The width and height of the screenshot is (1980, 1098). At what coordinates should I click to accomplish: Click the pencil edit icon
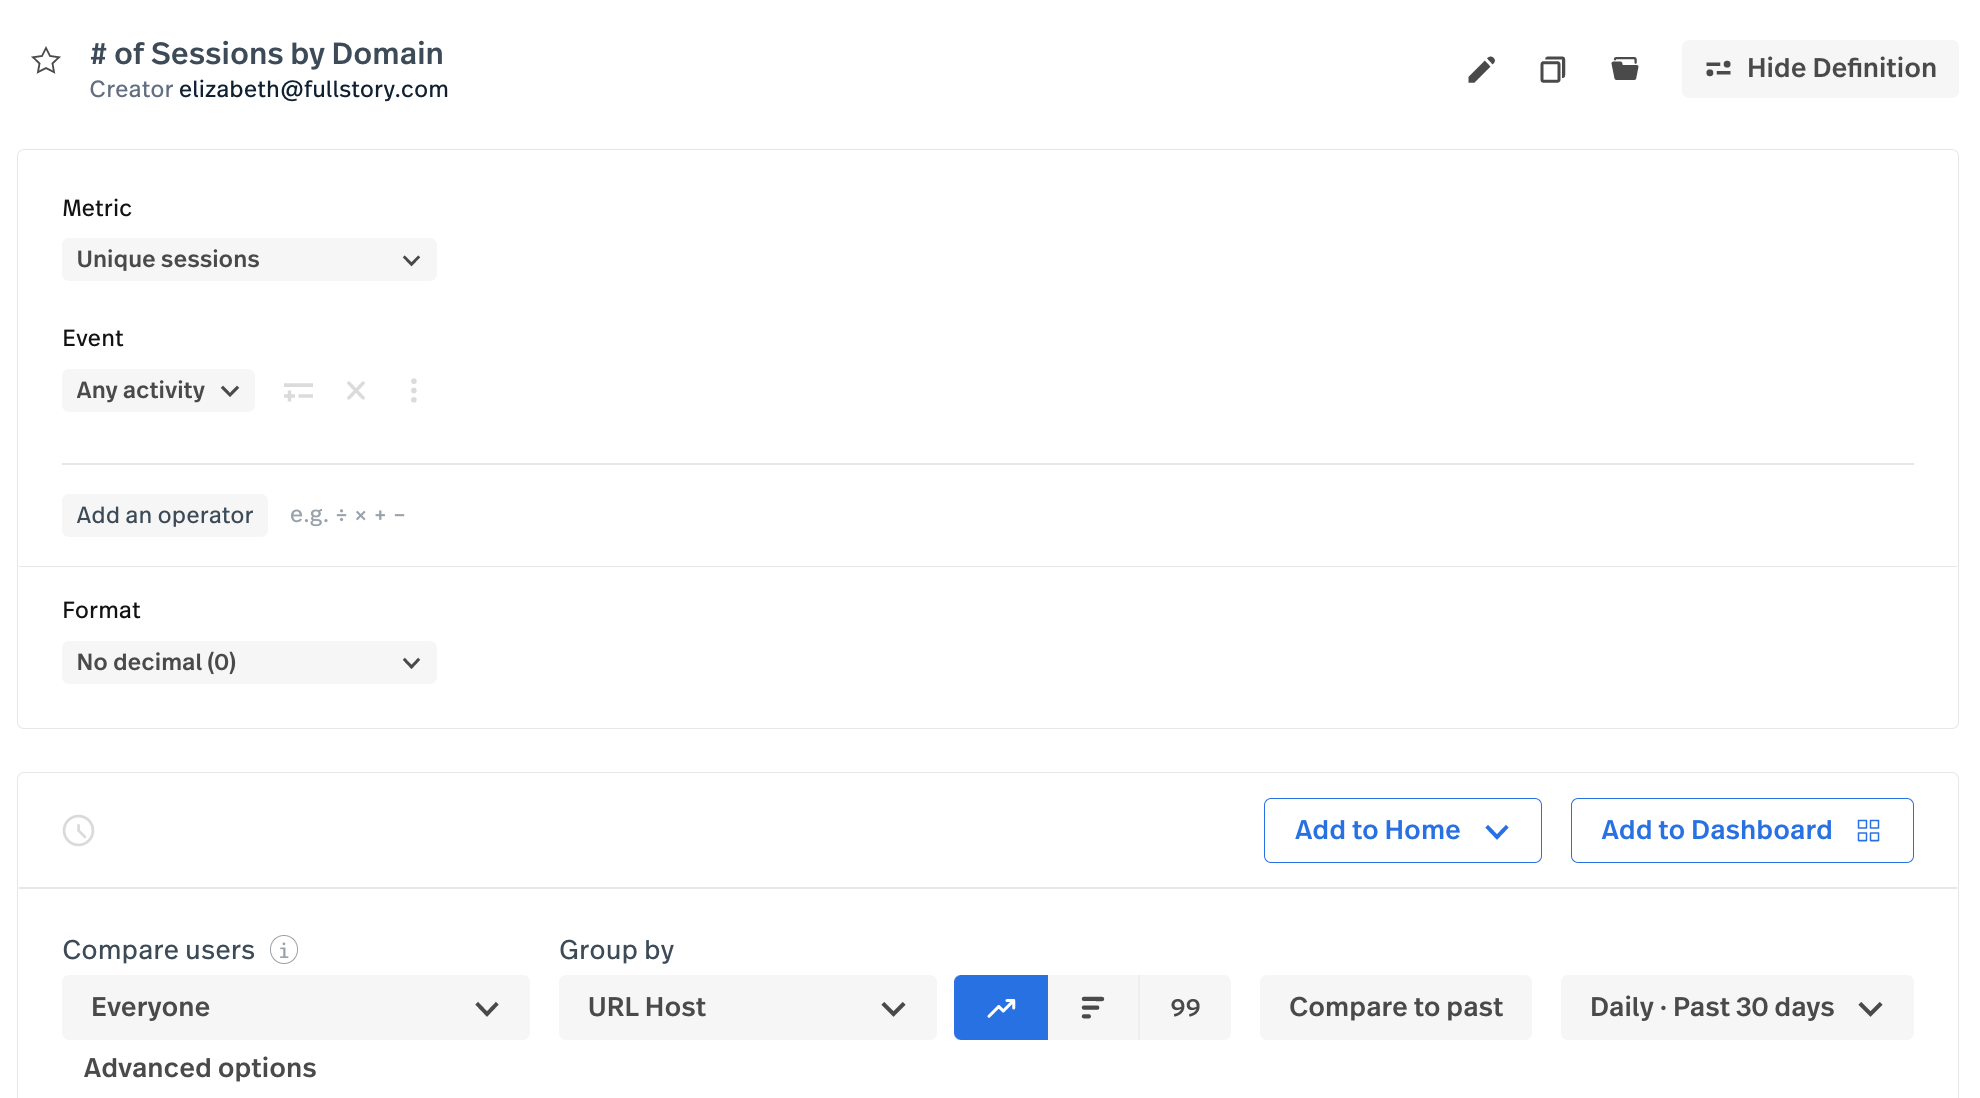1481,69
